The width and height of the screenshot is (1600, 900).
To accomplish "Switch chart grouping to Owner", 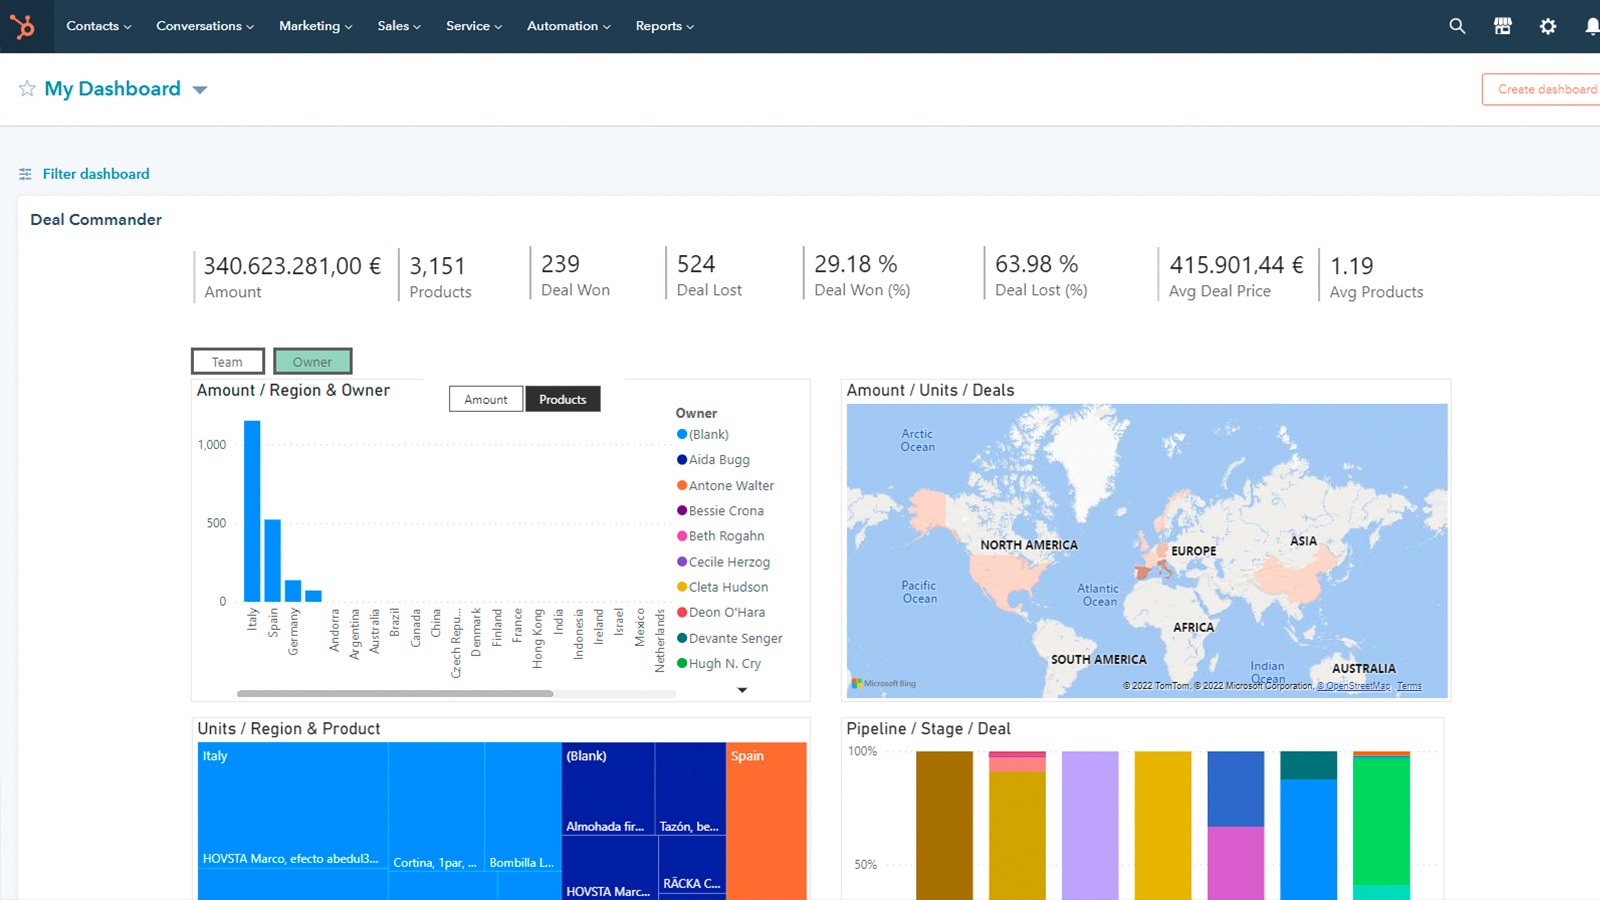I will coord(312,362).
